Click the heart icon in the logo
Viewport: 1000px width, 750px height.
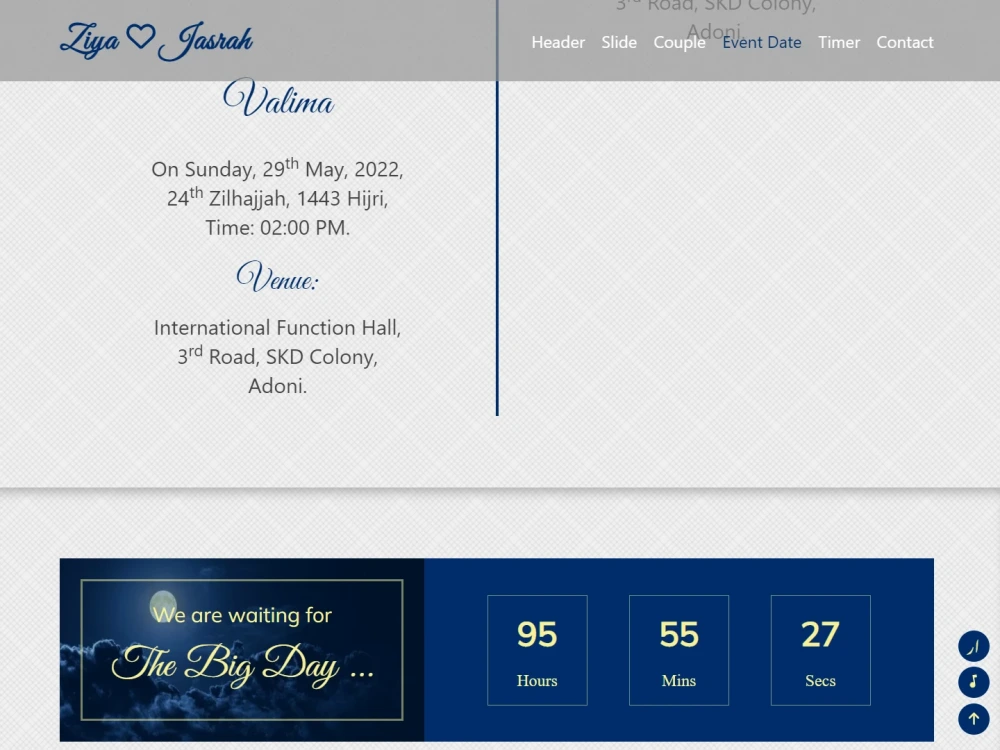[x=140, y=36]
